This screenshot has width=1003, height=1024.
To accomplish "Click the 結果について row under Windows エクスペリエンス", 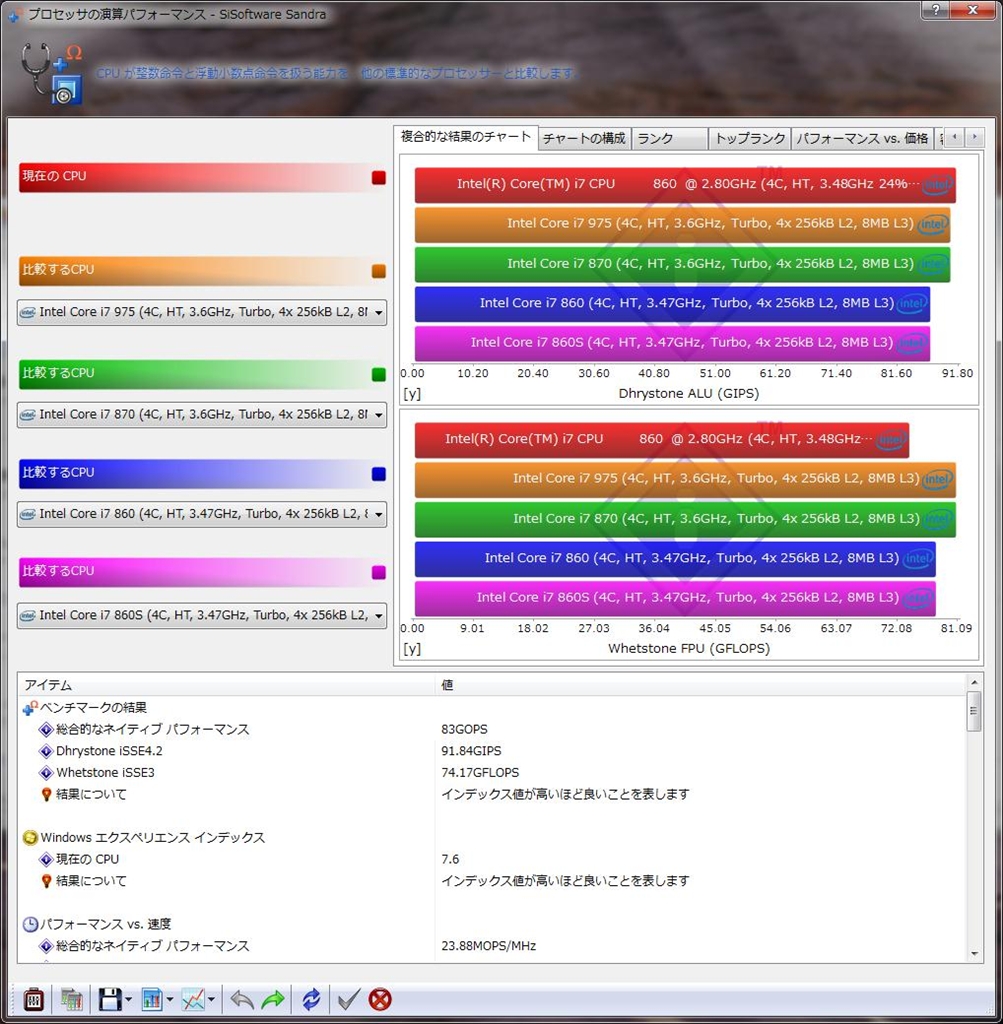I will 492,881.
